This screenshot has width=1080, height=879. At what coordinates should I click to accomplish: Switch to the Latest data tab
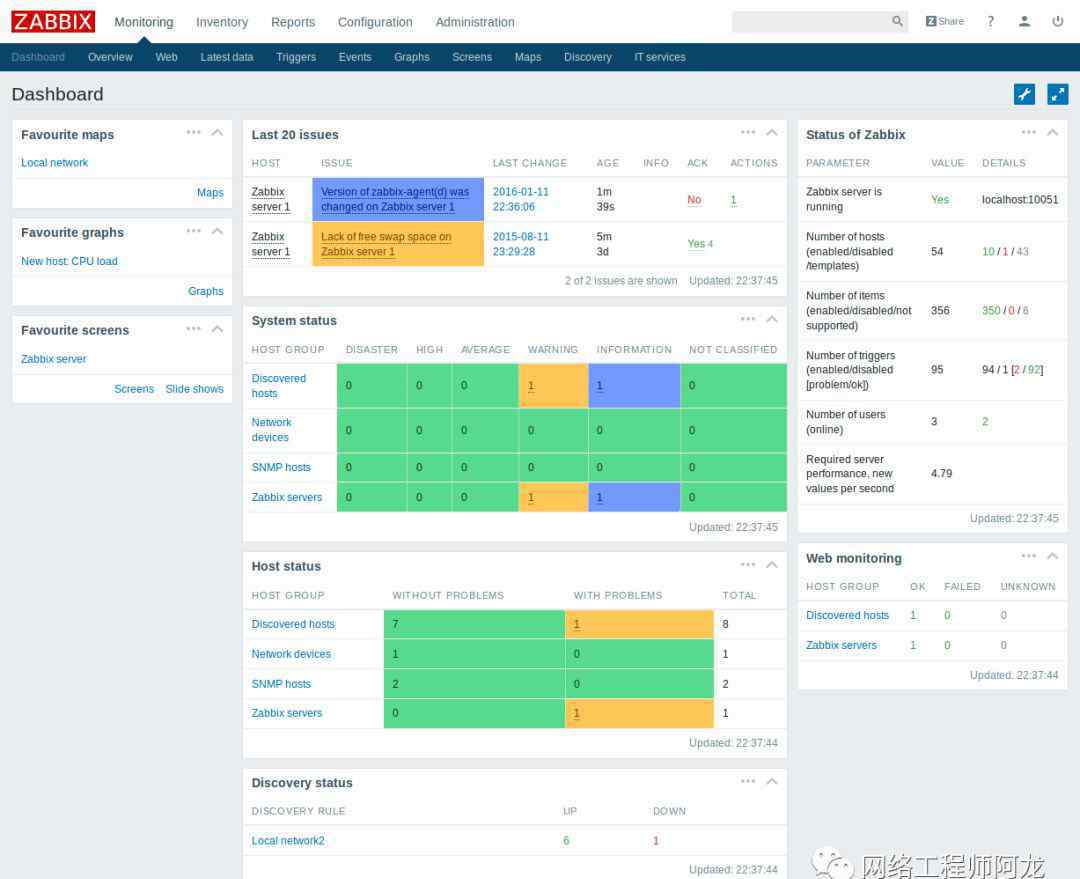tap(227, 57)
